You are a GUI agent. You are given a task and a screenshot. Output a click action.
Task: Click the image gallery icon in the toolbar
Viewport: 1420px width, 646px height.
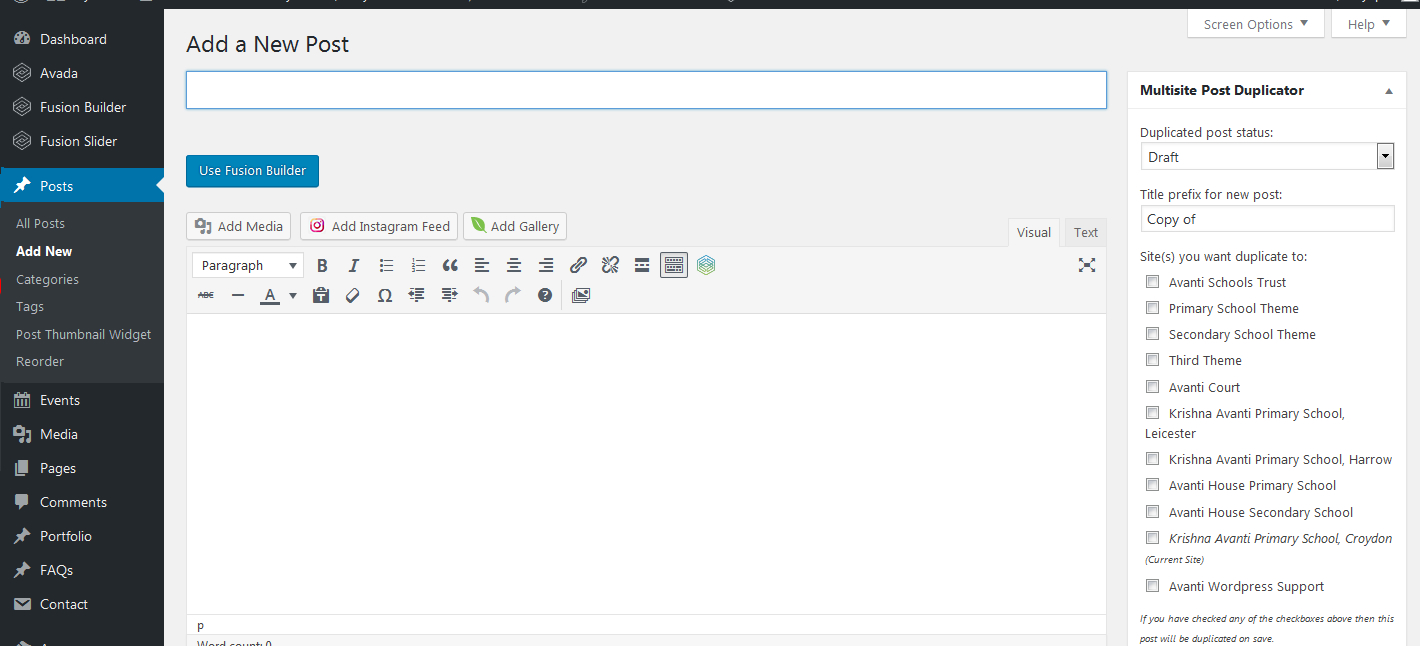coord(581,295)
